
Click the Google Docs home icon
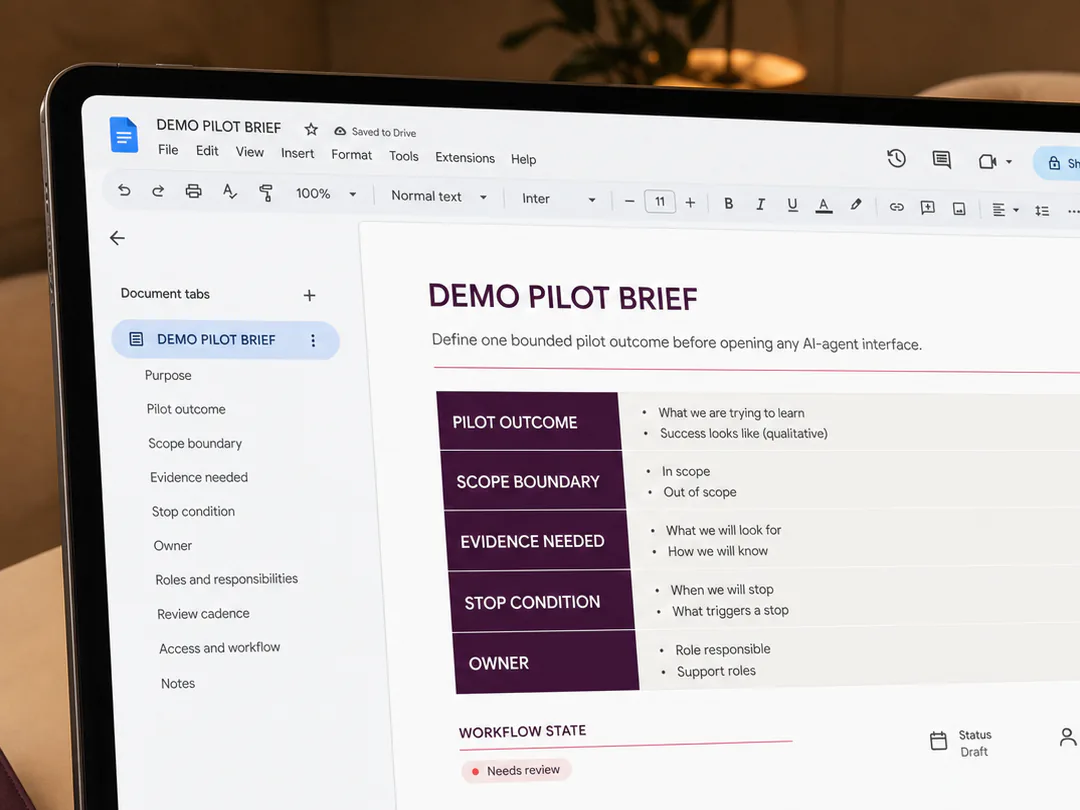(124, 134)
